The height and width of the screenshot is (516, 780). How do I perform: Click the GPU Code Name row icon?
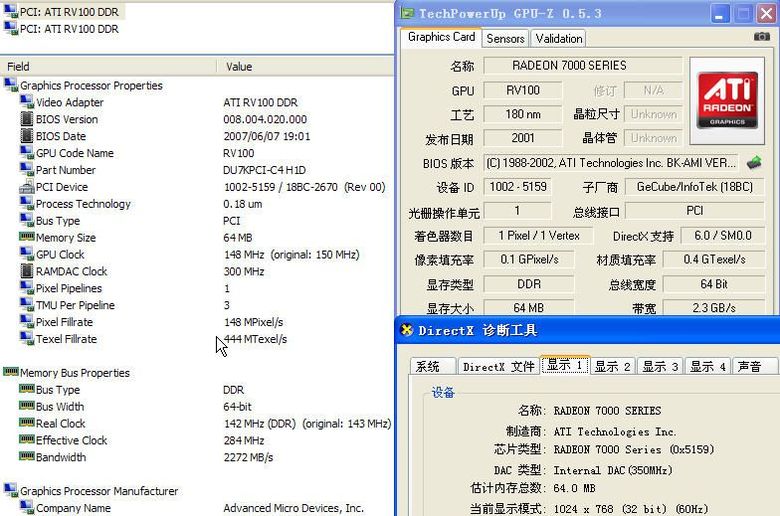coord(27,152)
